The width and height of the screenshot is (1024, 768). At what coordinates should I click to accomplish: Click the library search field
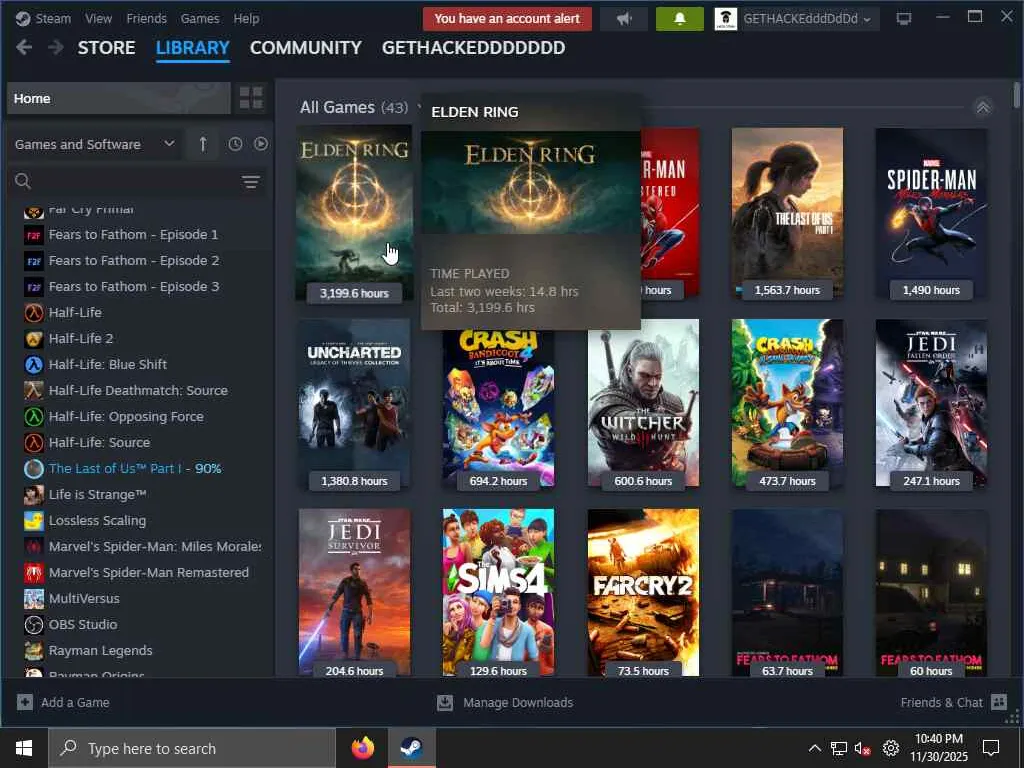point(135,181)
